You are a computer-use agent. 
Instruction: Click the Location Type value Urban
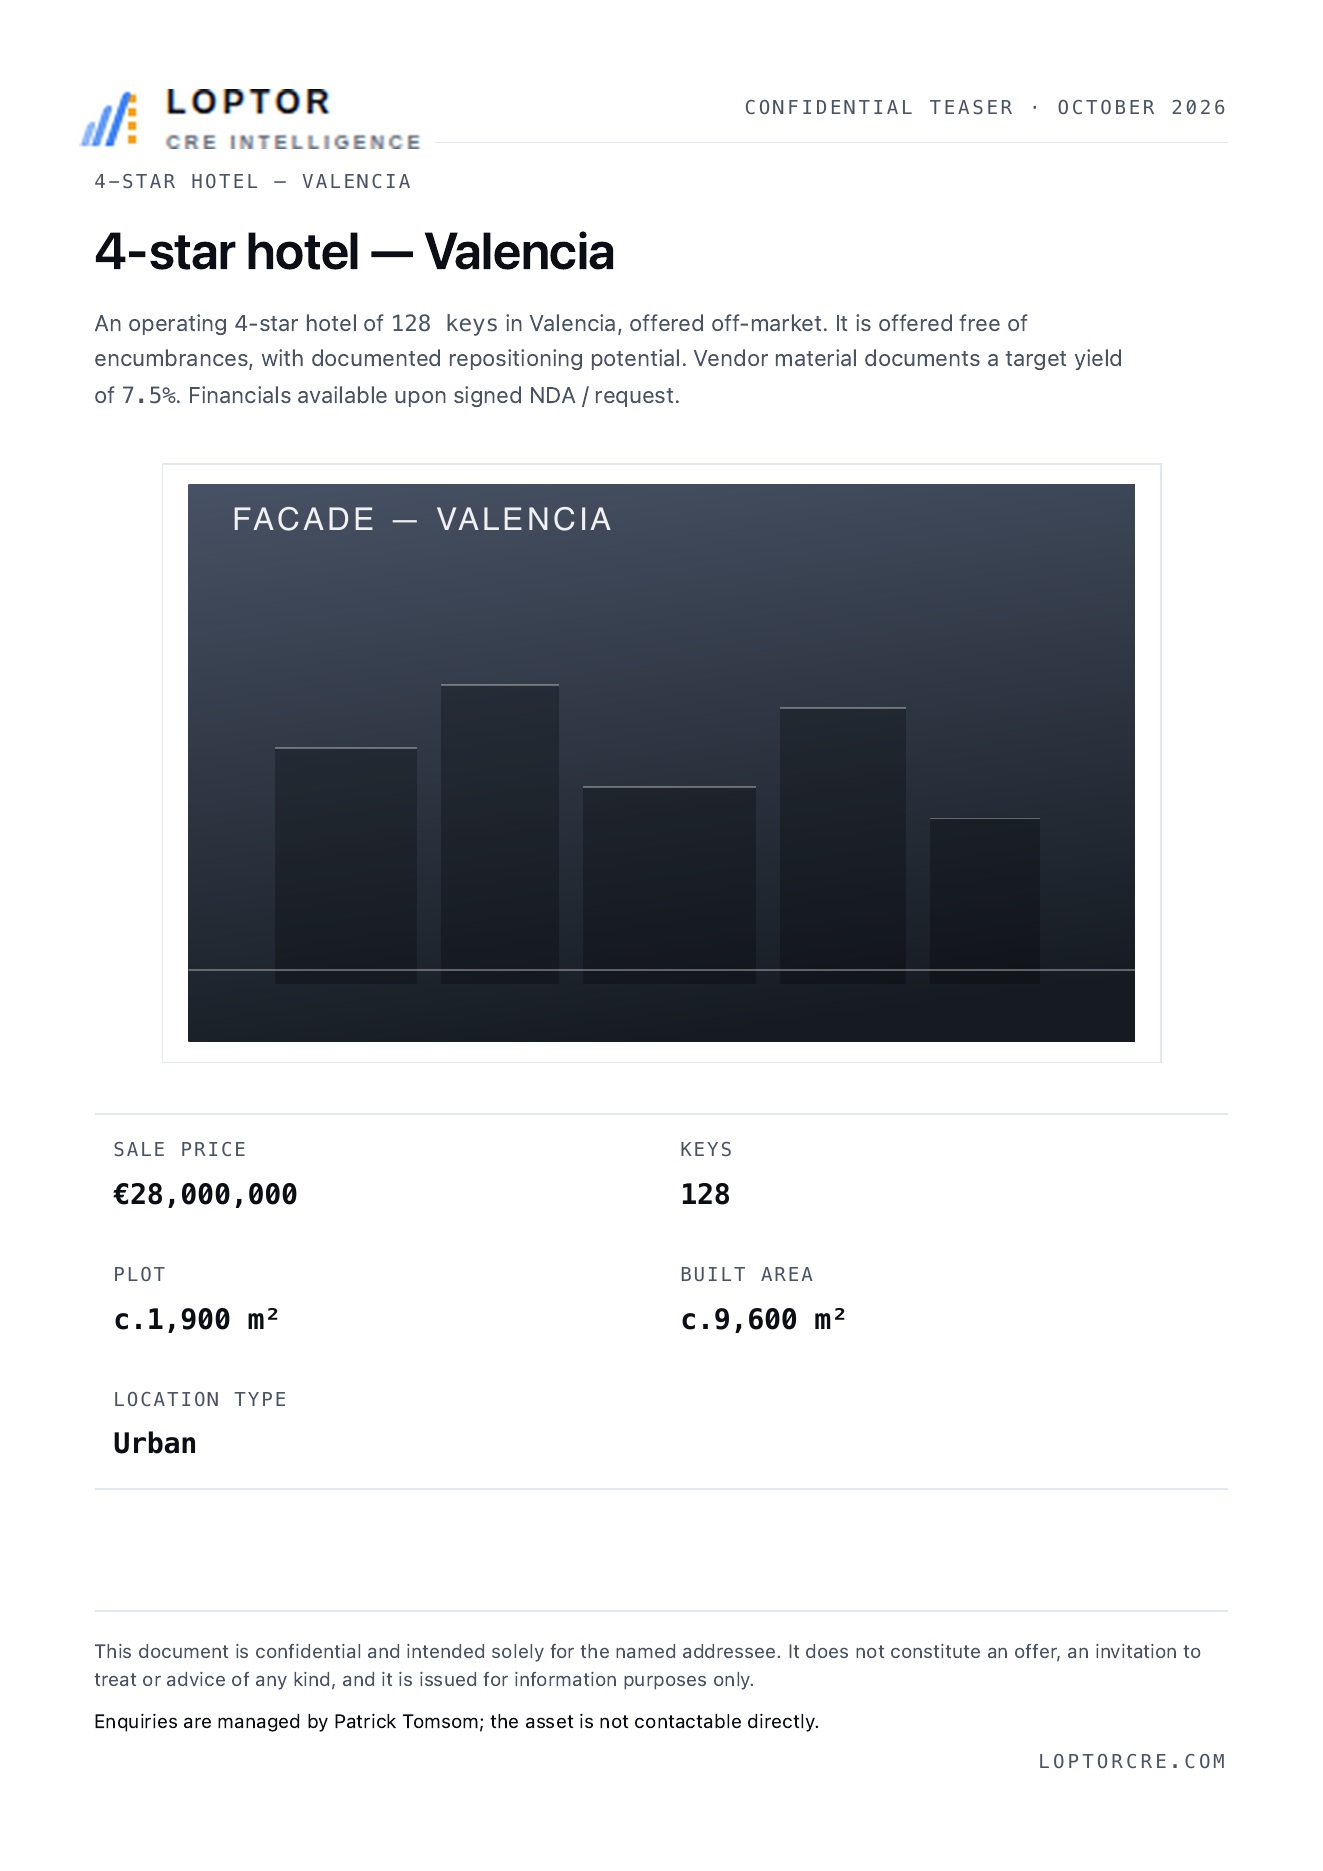click(155, 1444)
